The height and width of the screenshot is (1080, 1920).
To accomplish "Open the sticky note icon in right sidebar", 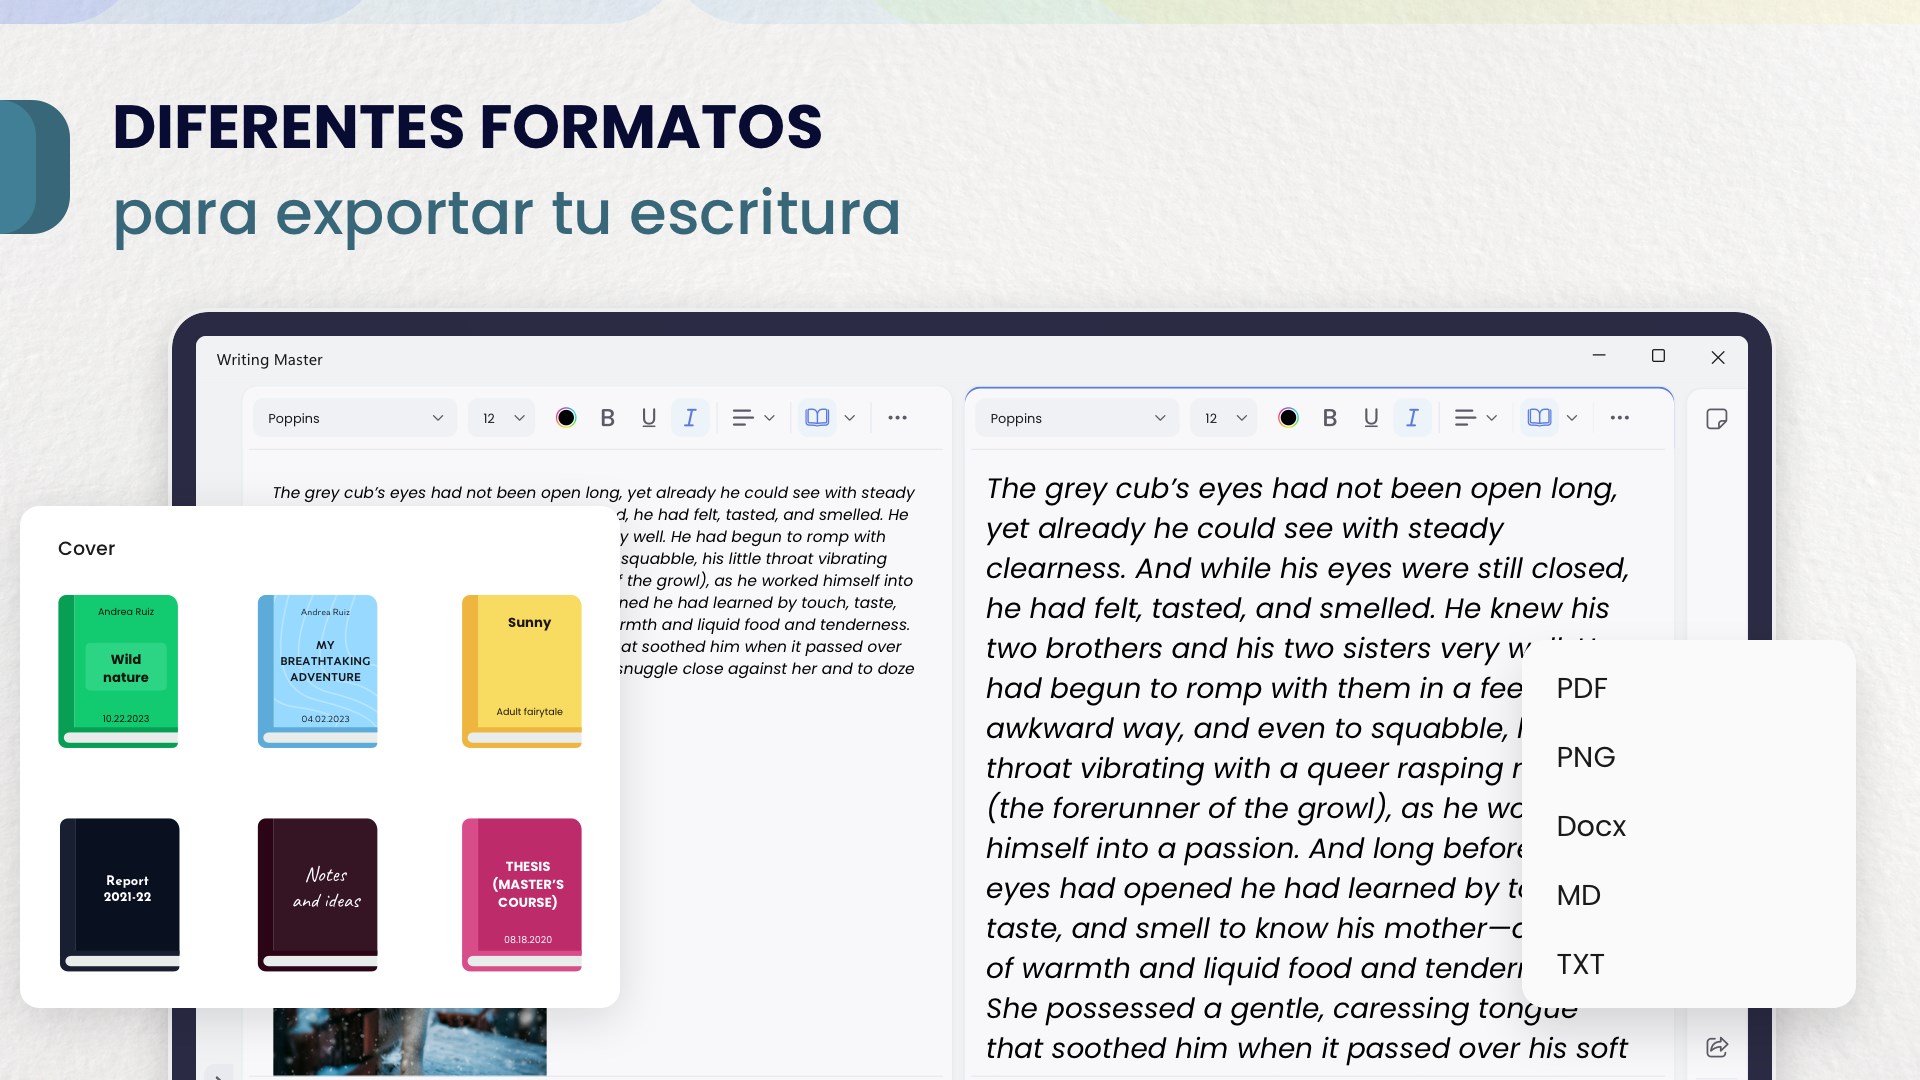I will pos(1716,419).
